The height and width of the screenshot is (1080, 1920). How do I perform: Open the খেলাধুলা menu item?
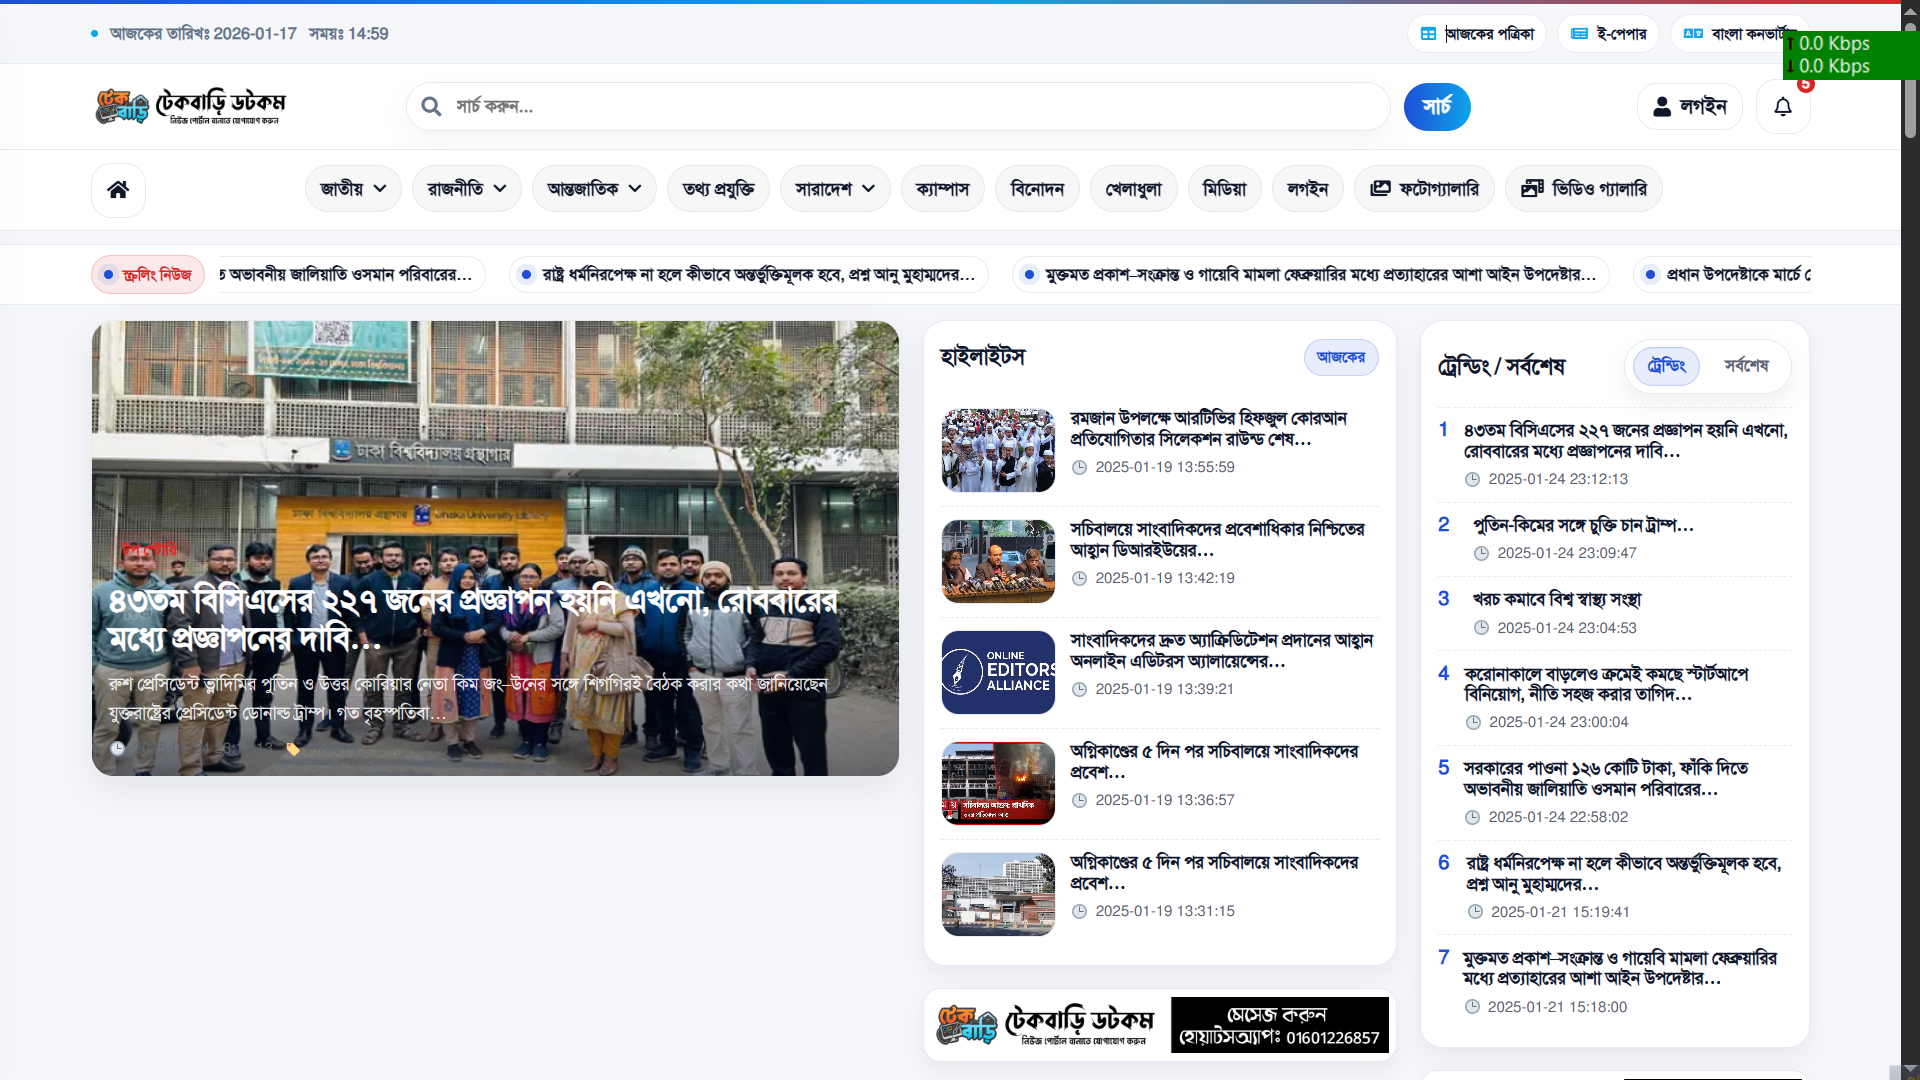[1133, 189]
